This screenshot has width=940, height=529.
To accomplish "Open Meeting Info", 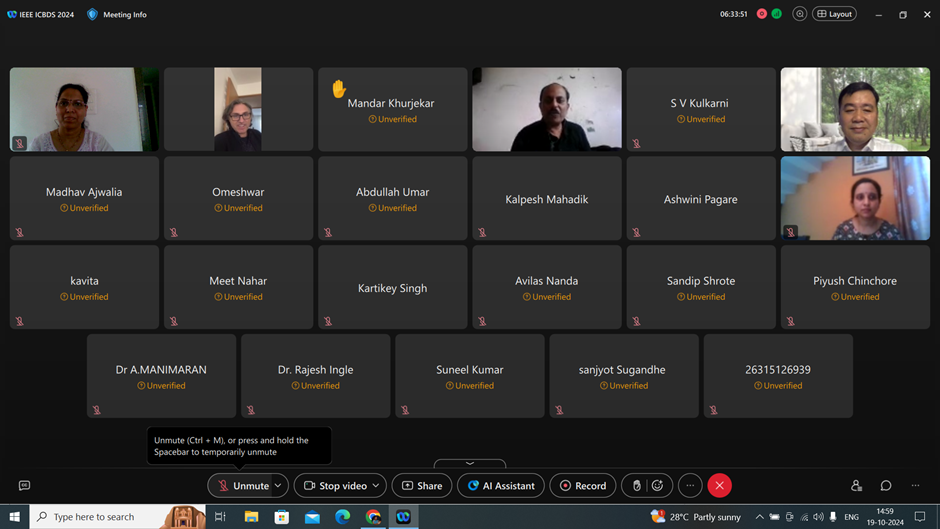I will point(117,14).
